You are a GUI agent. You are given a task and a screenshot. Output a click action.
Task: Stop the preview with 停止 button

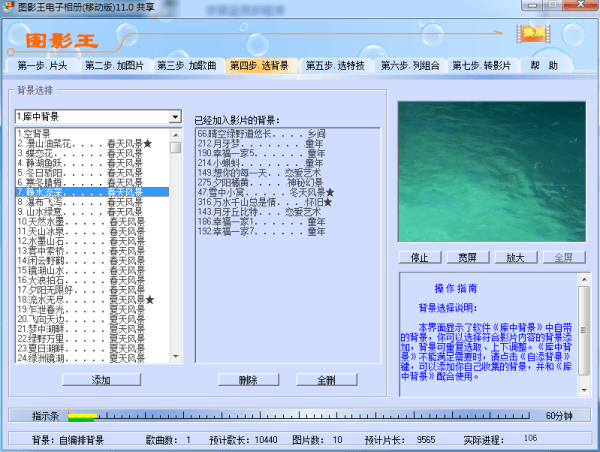coord(421,257)
